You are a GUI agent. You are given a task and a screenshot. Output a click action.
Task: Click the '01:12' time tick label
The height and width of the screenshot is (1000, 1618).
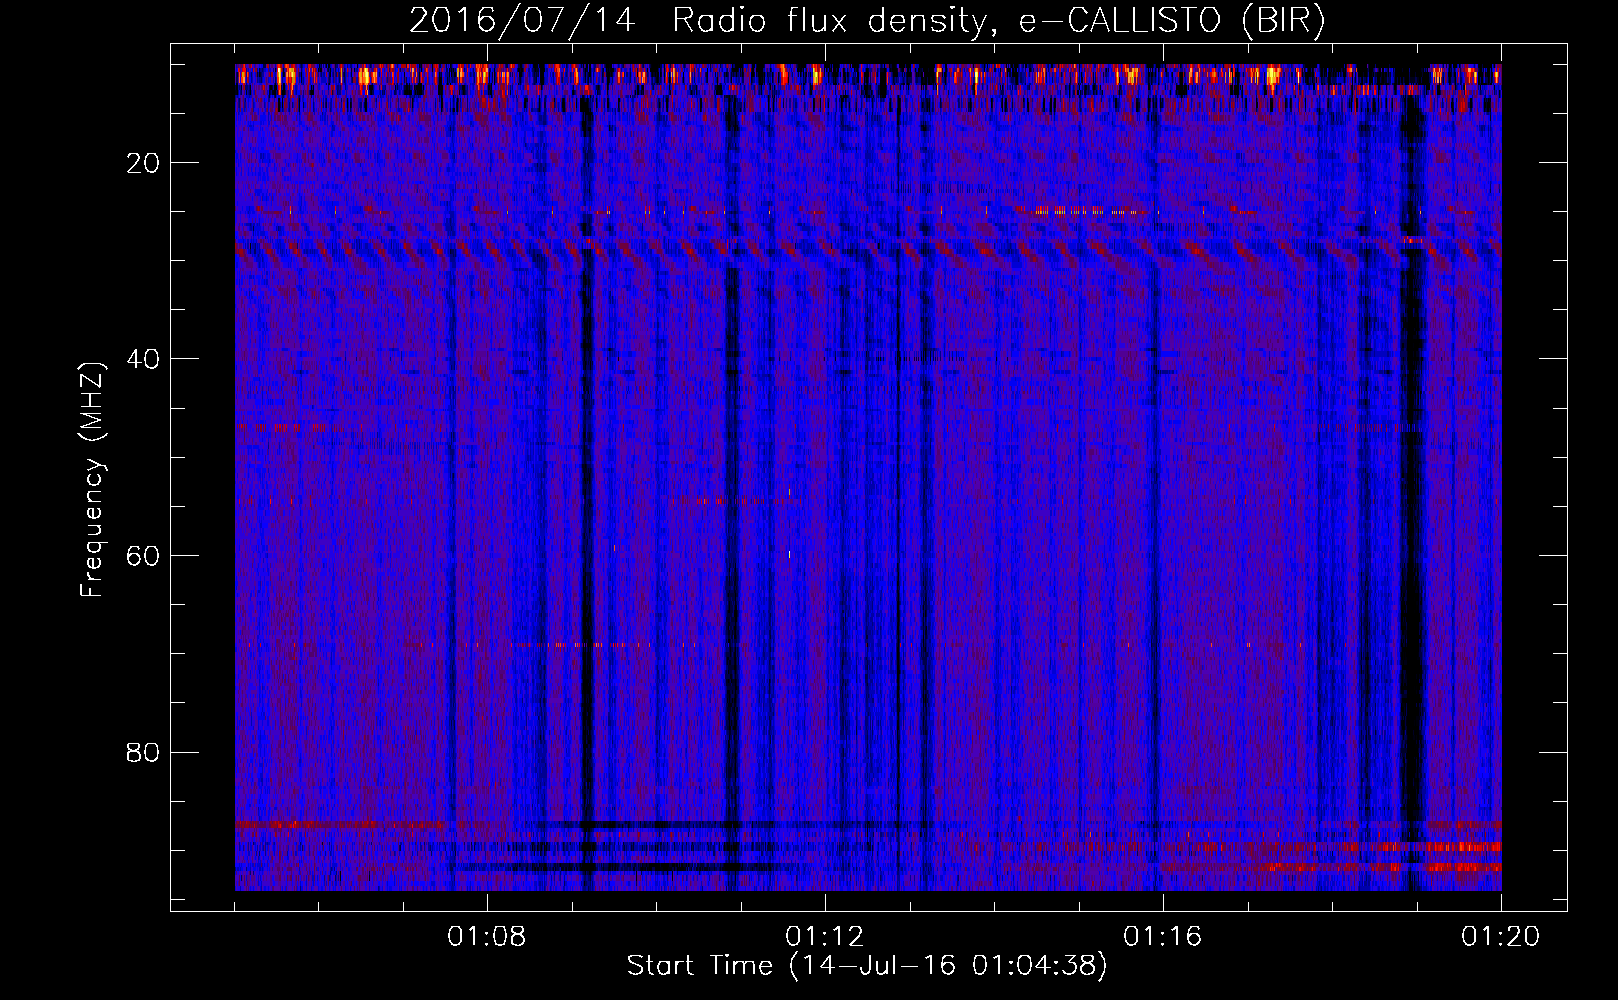(825, 937)
